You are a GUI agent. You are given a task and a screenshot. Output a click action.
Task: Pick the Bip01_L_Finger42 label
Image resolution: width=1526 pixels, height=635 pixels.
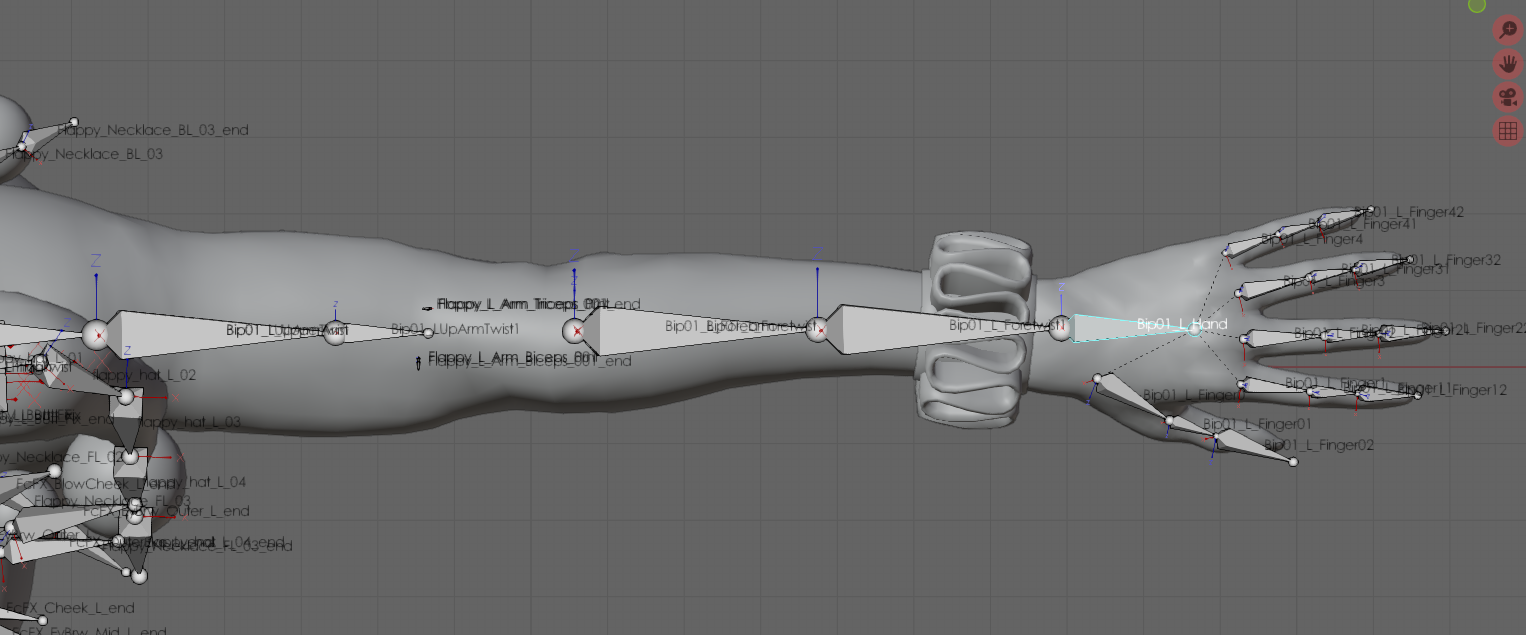[1409, 212]
